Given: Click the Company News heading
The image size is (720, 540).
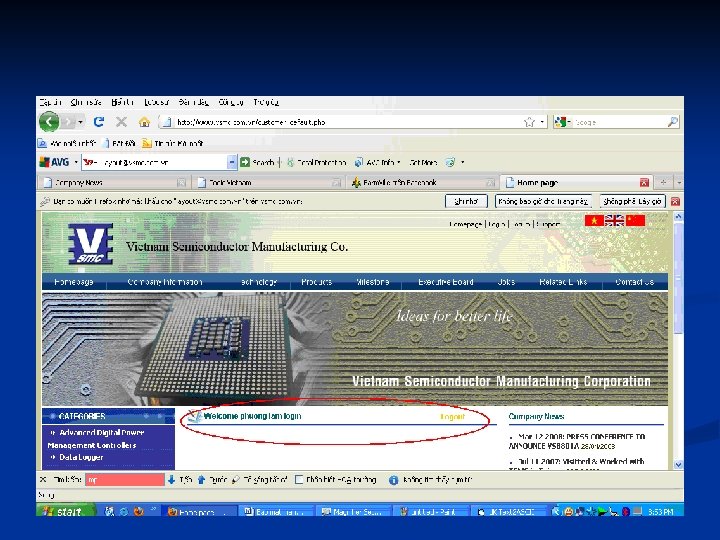Looking at the screenshot, I should tap(536, 416).
